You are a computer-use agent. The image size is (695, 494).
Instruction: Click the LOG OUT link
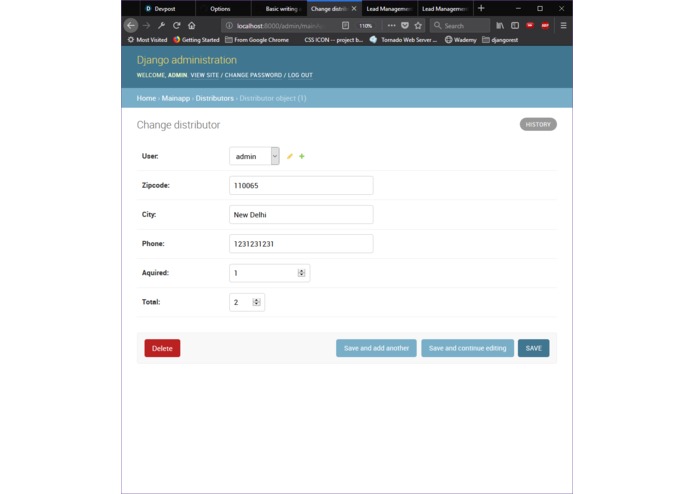coord(300,75)
